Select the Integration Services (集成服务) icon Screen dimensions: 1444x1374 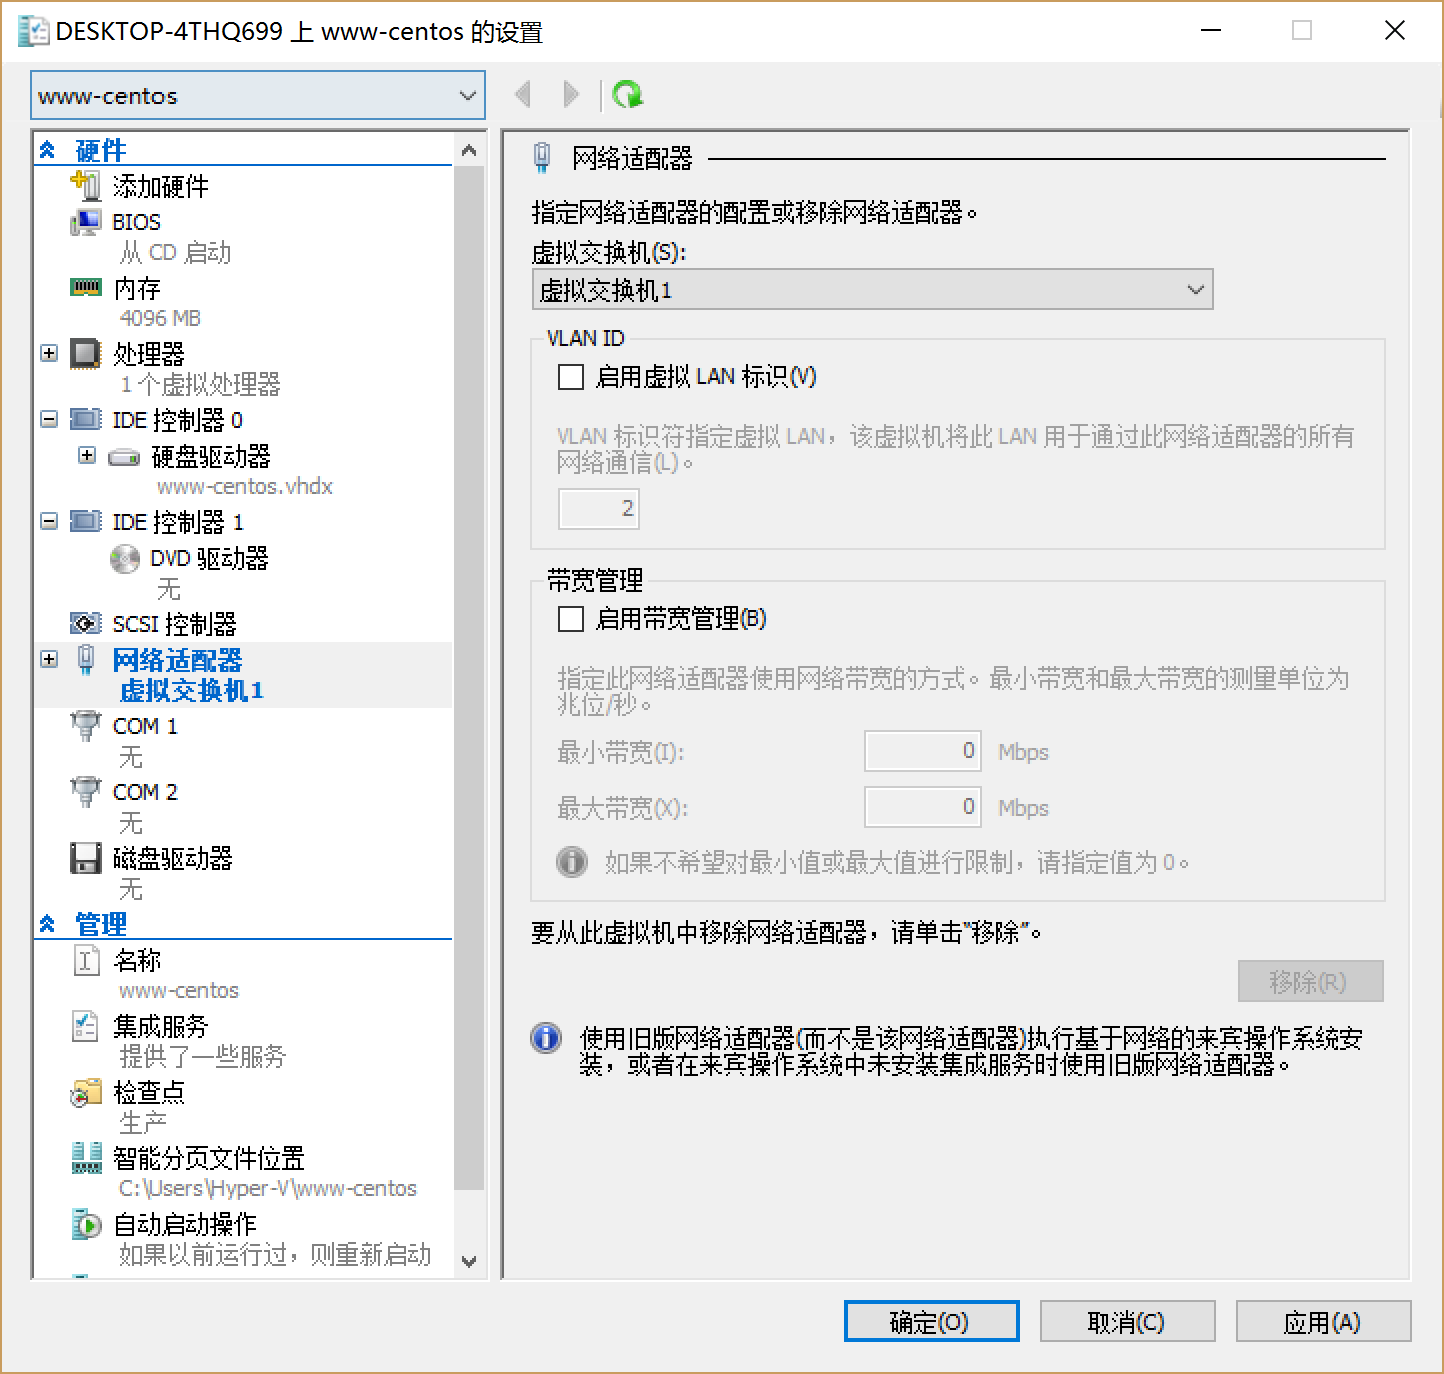pyautogui.click(x=86, y=1026)
